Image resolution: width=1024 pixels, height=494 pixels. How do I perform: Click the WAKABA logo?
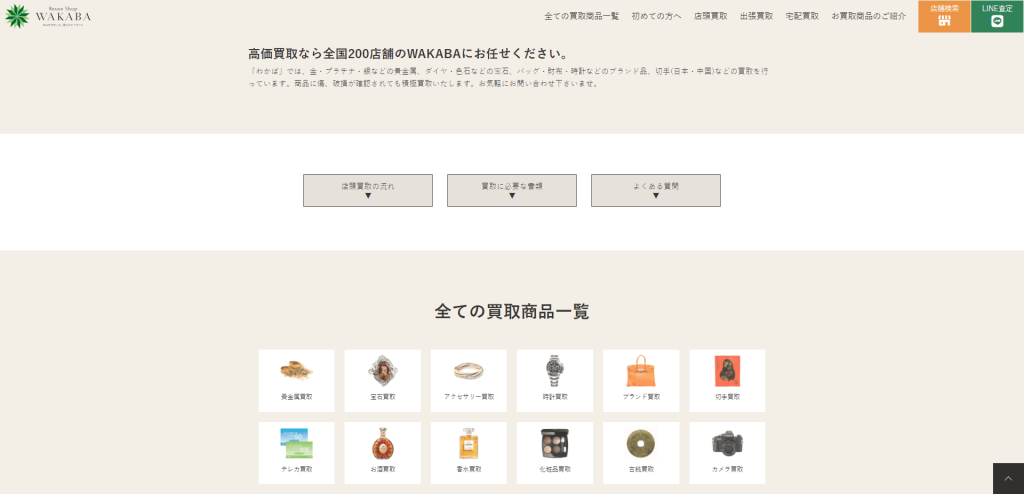coord(48,16)
